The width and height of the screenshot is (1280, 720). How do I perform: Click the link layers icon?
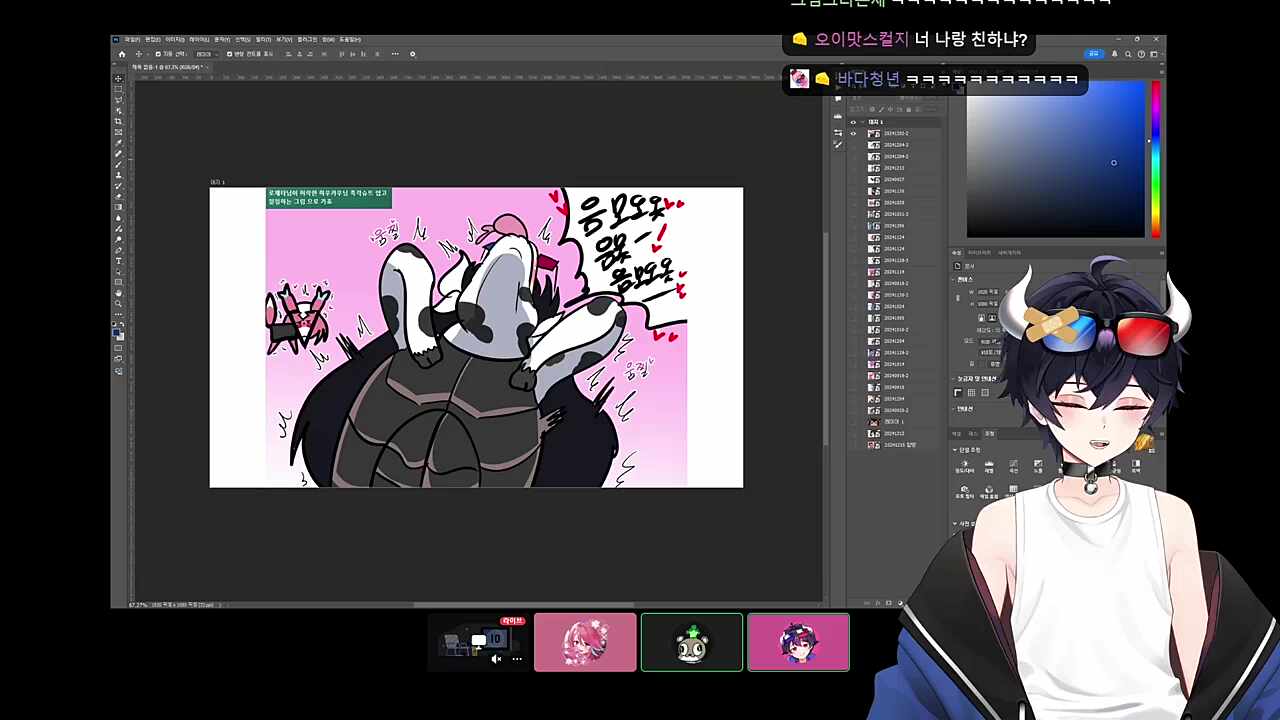click(866, 603)
